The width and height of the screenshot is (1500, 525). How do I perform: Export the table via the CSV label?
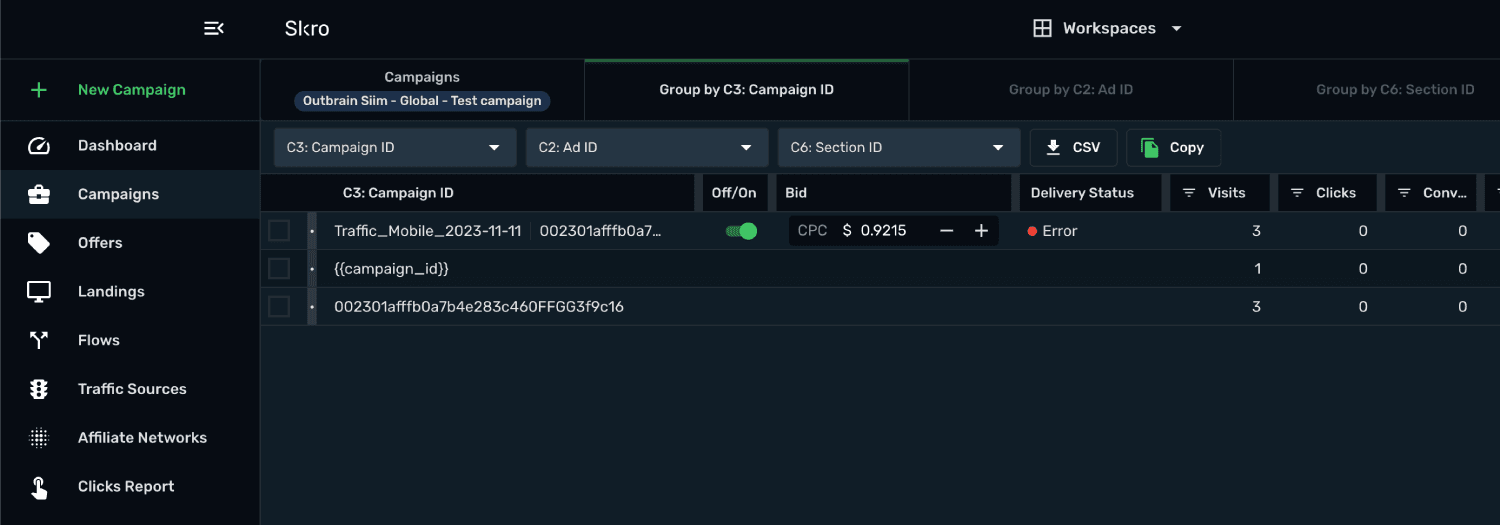1086,147
